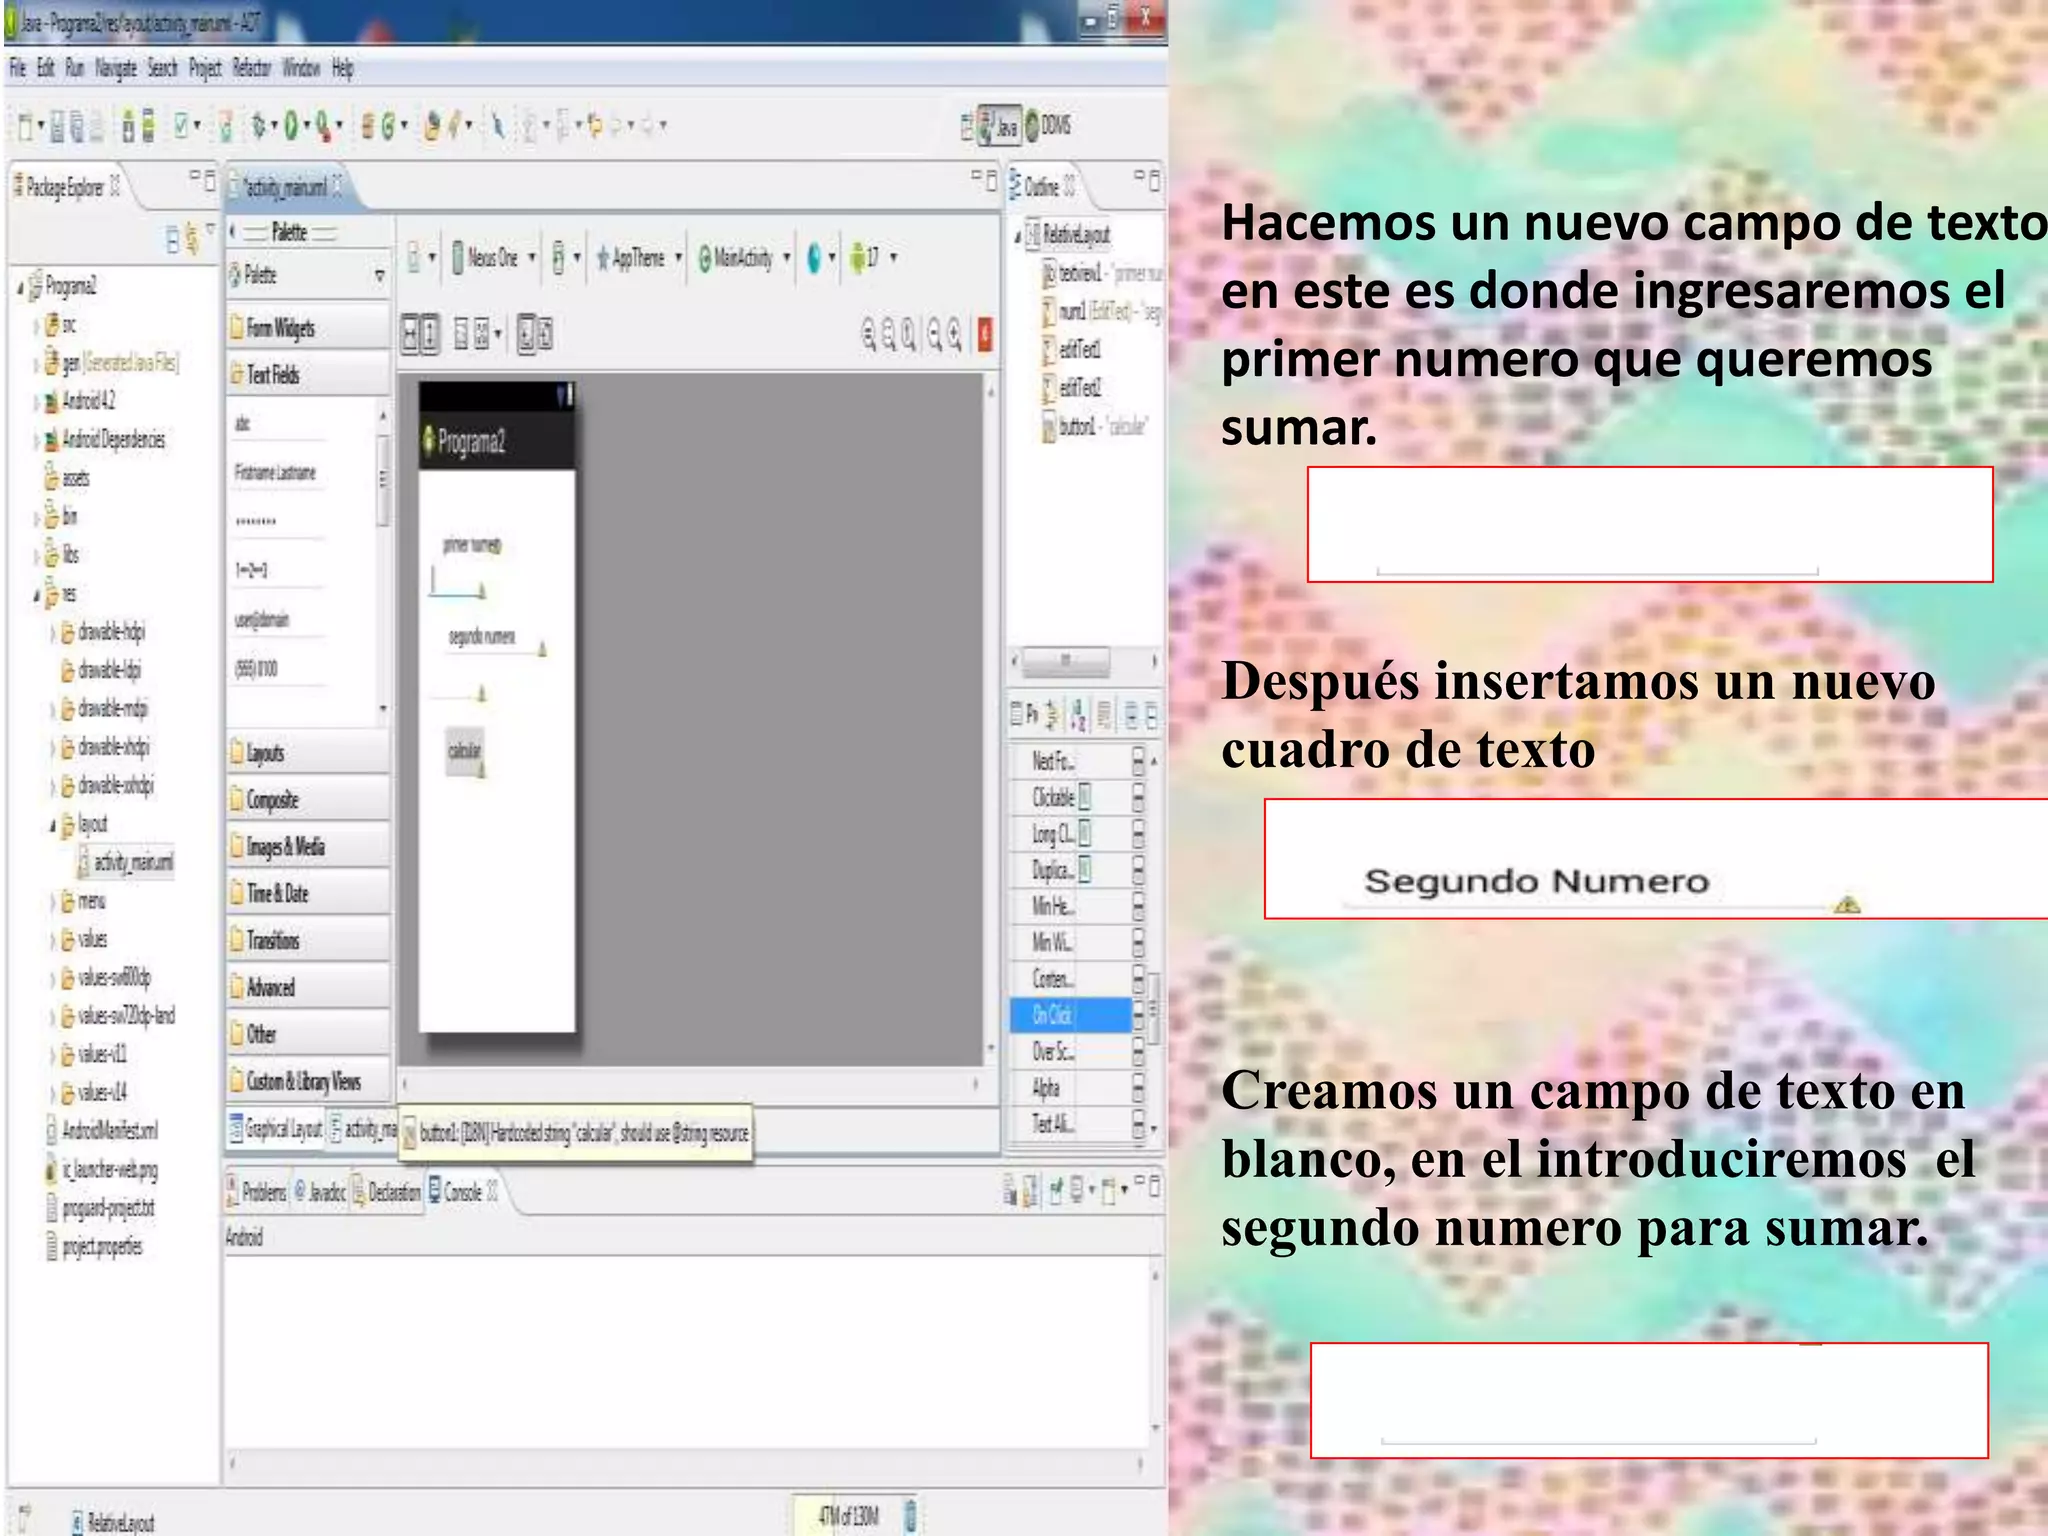The height and width of the screenshot is (1536, 2048).
Task: Toggle the Duplicate Parent State checkbox
Action: pos(1085,869)
